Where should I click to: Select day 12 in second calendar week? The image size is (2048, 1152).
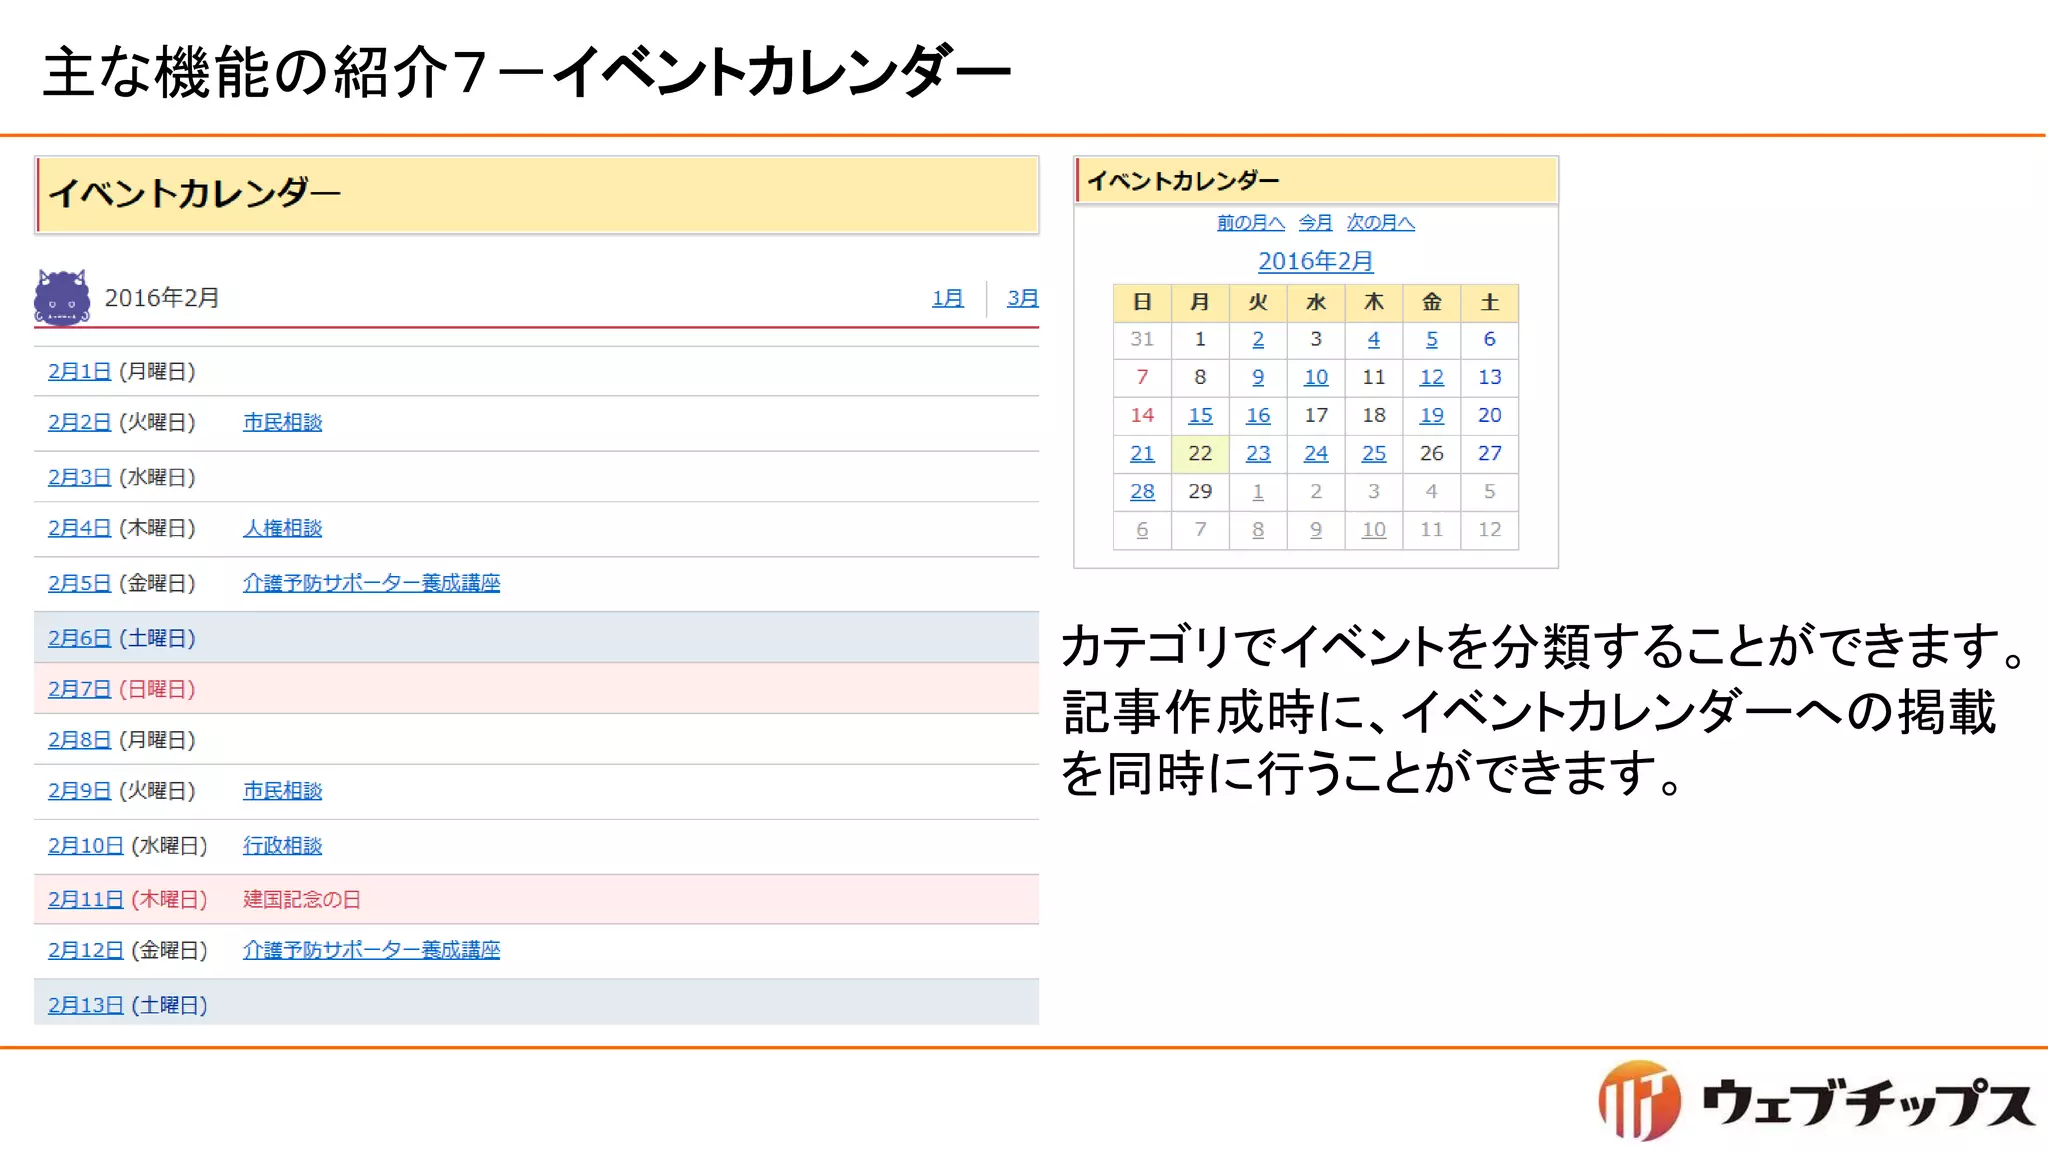[x=1432, y=378]
